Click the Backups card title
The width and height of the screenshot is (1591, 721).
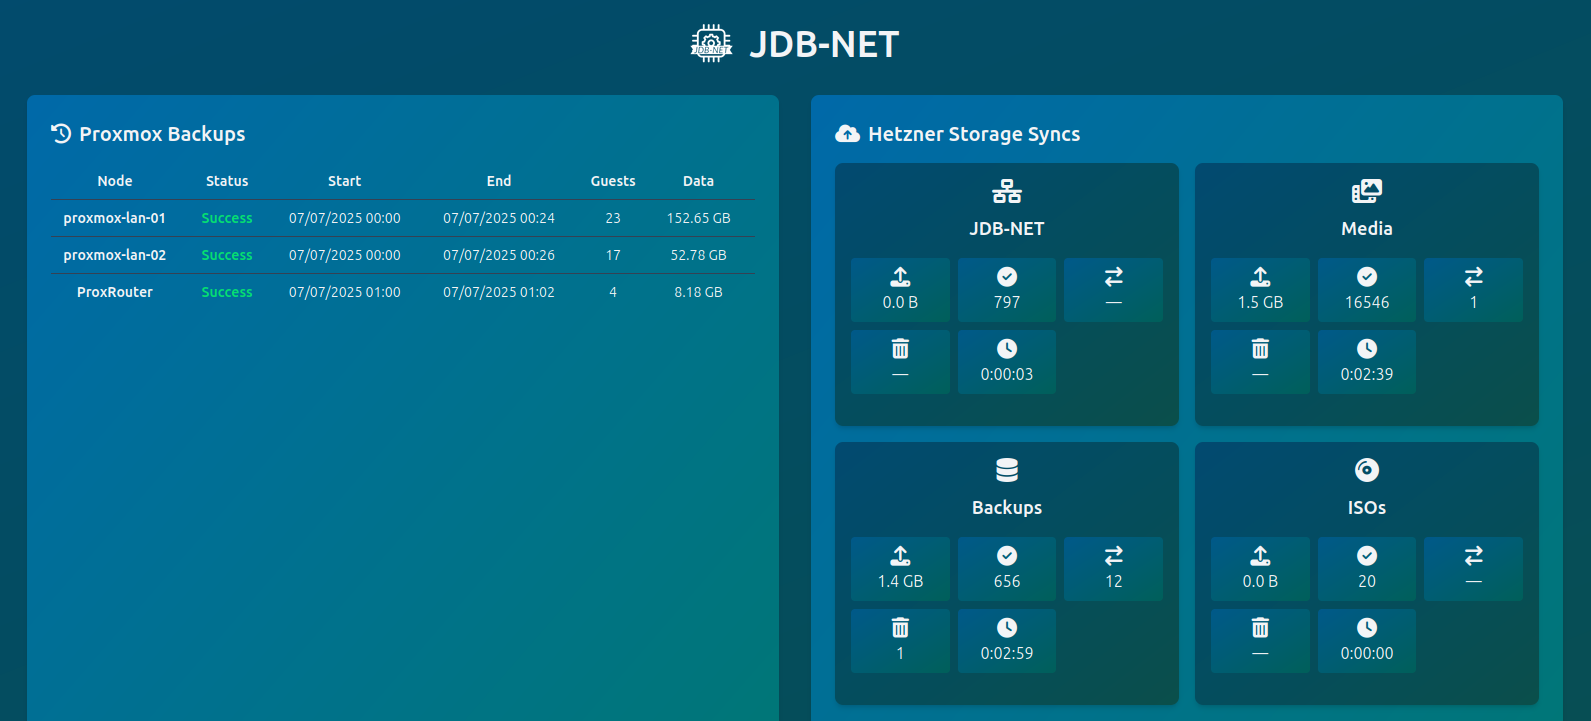[1007, 508]
